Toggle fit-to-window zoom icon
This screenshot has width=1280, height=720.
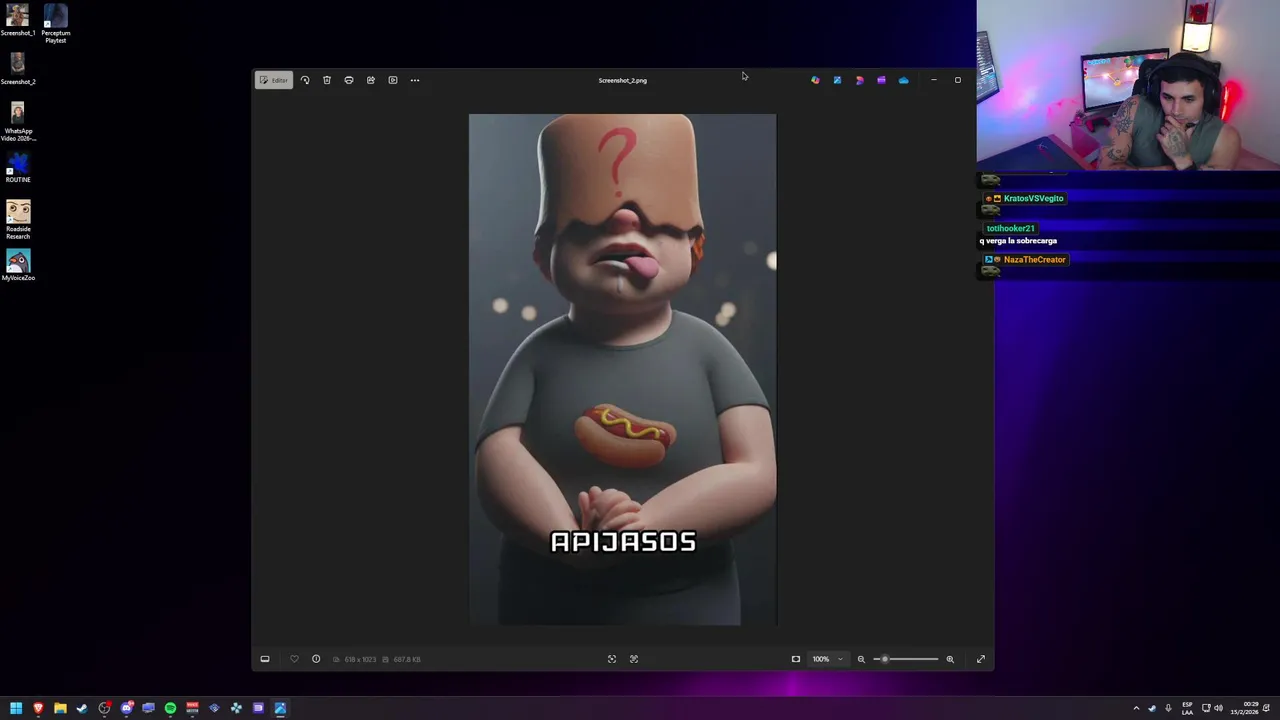pos(796,659)
